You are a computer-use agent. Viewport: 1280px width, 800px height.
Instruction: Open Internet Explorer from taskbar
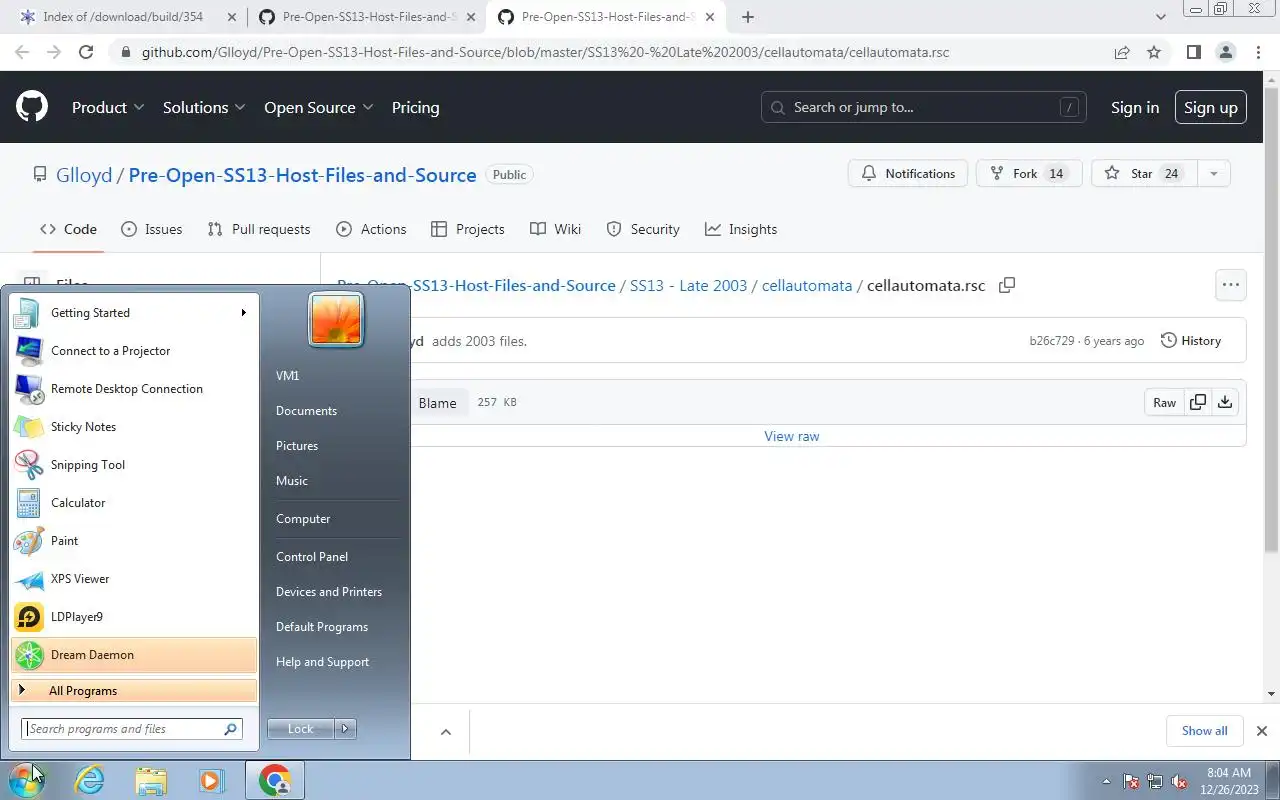[90, 780]
